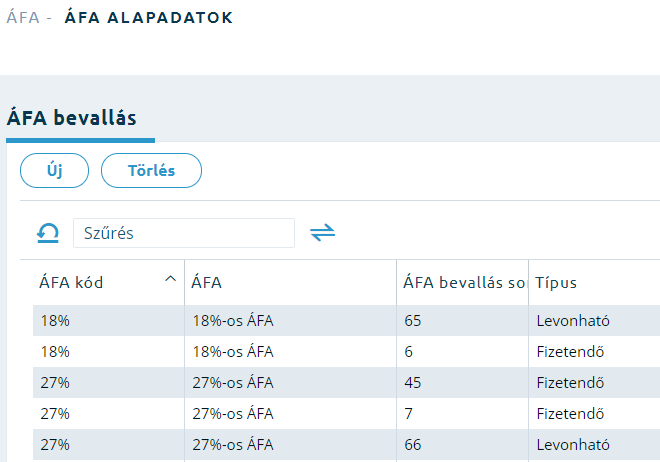Sort by ÁFA kód column header
Screen dimensions: 660x462
[72, 282]
